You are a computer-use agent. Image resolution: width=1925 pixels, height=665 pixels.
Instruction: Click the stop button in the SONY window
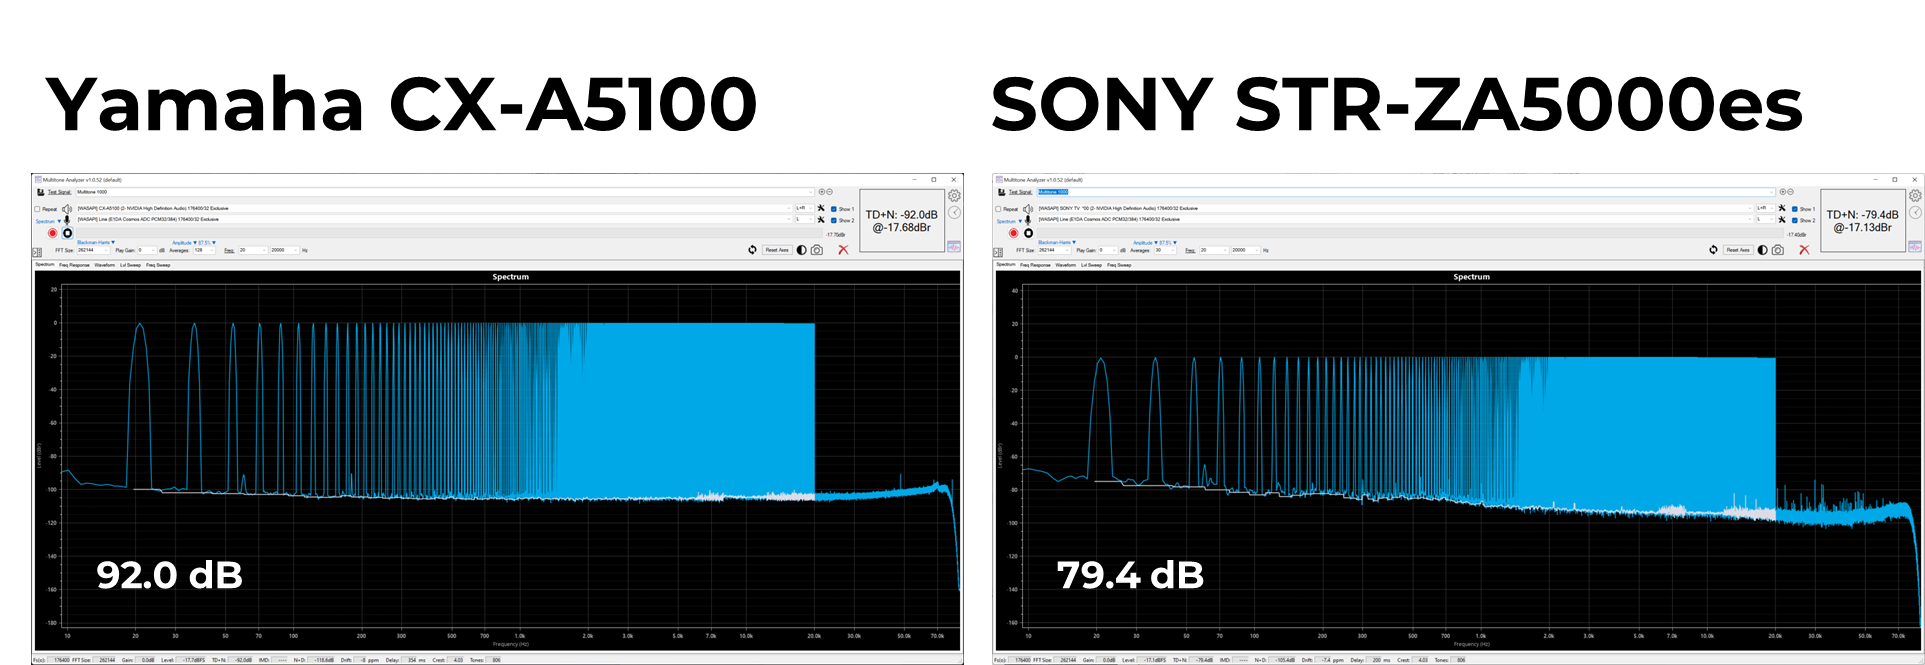[x=1029, y=233]
